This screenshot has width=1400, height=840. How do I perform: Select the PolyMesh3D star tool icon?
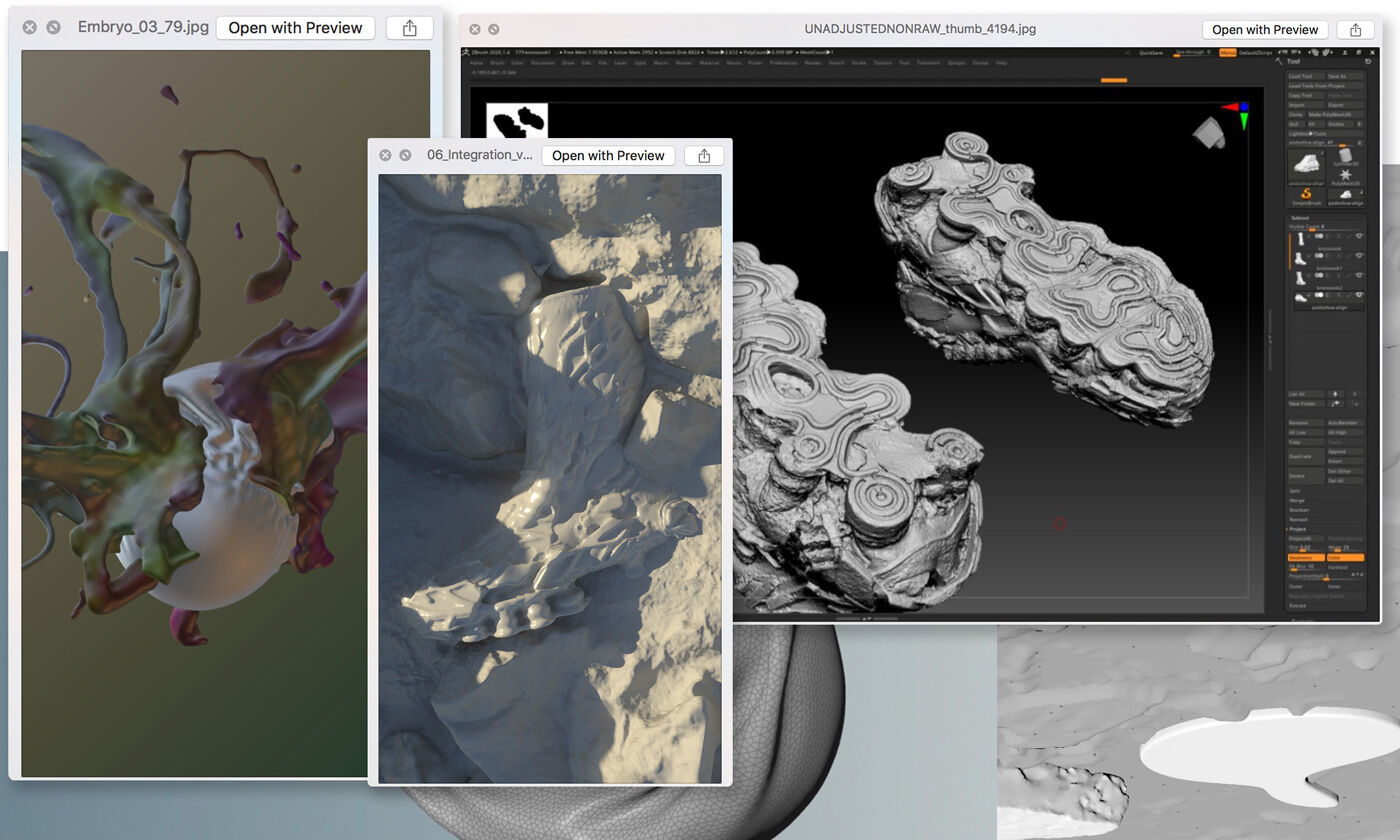click(x=1346, y=176)
